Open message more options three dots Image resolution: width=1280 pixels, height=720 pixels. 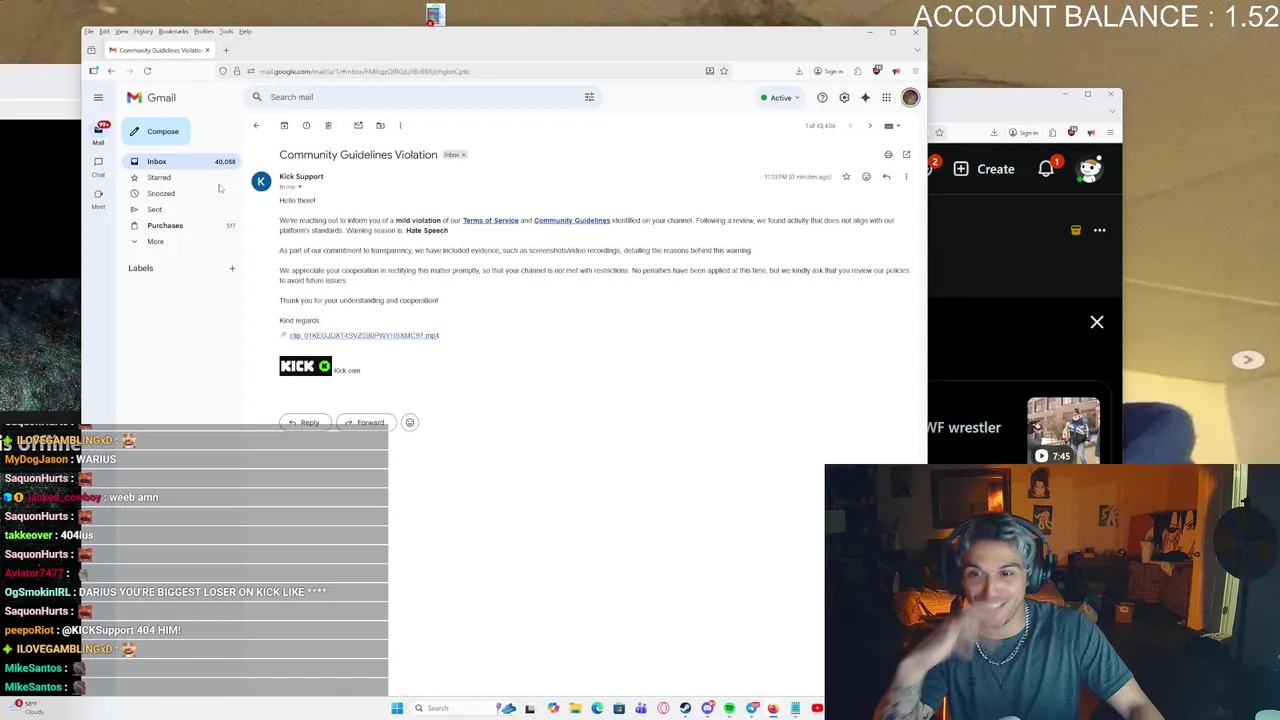906,177
